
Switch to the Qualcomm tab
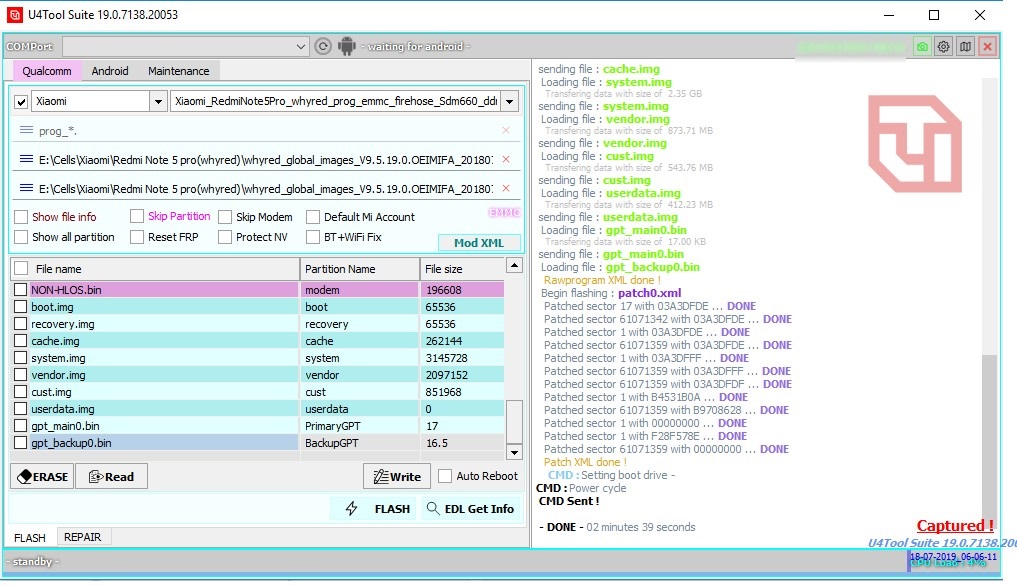tap(47, 71)
